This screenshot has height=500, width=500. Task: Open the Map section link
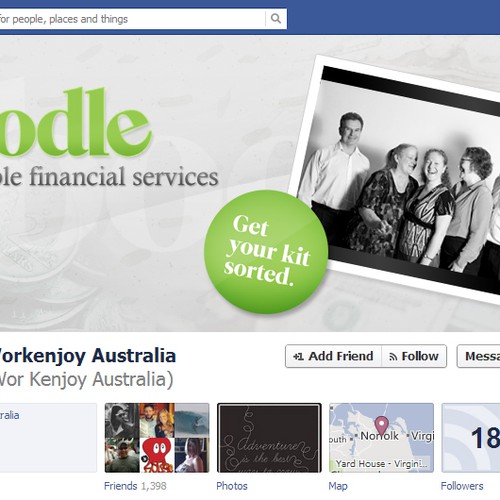[338, 486]
